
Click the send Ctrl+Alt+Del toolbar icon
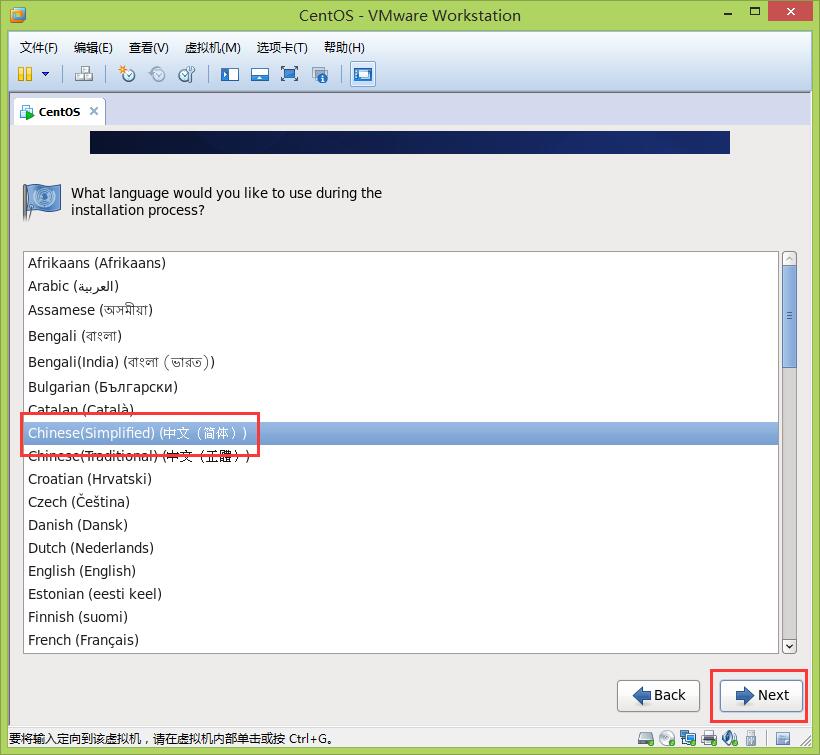coord(84,74)
